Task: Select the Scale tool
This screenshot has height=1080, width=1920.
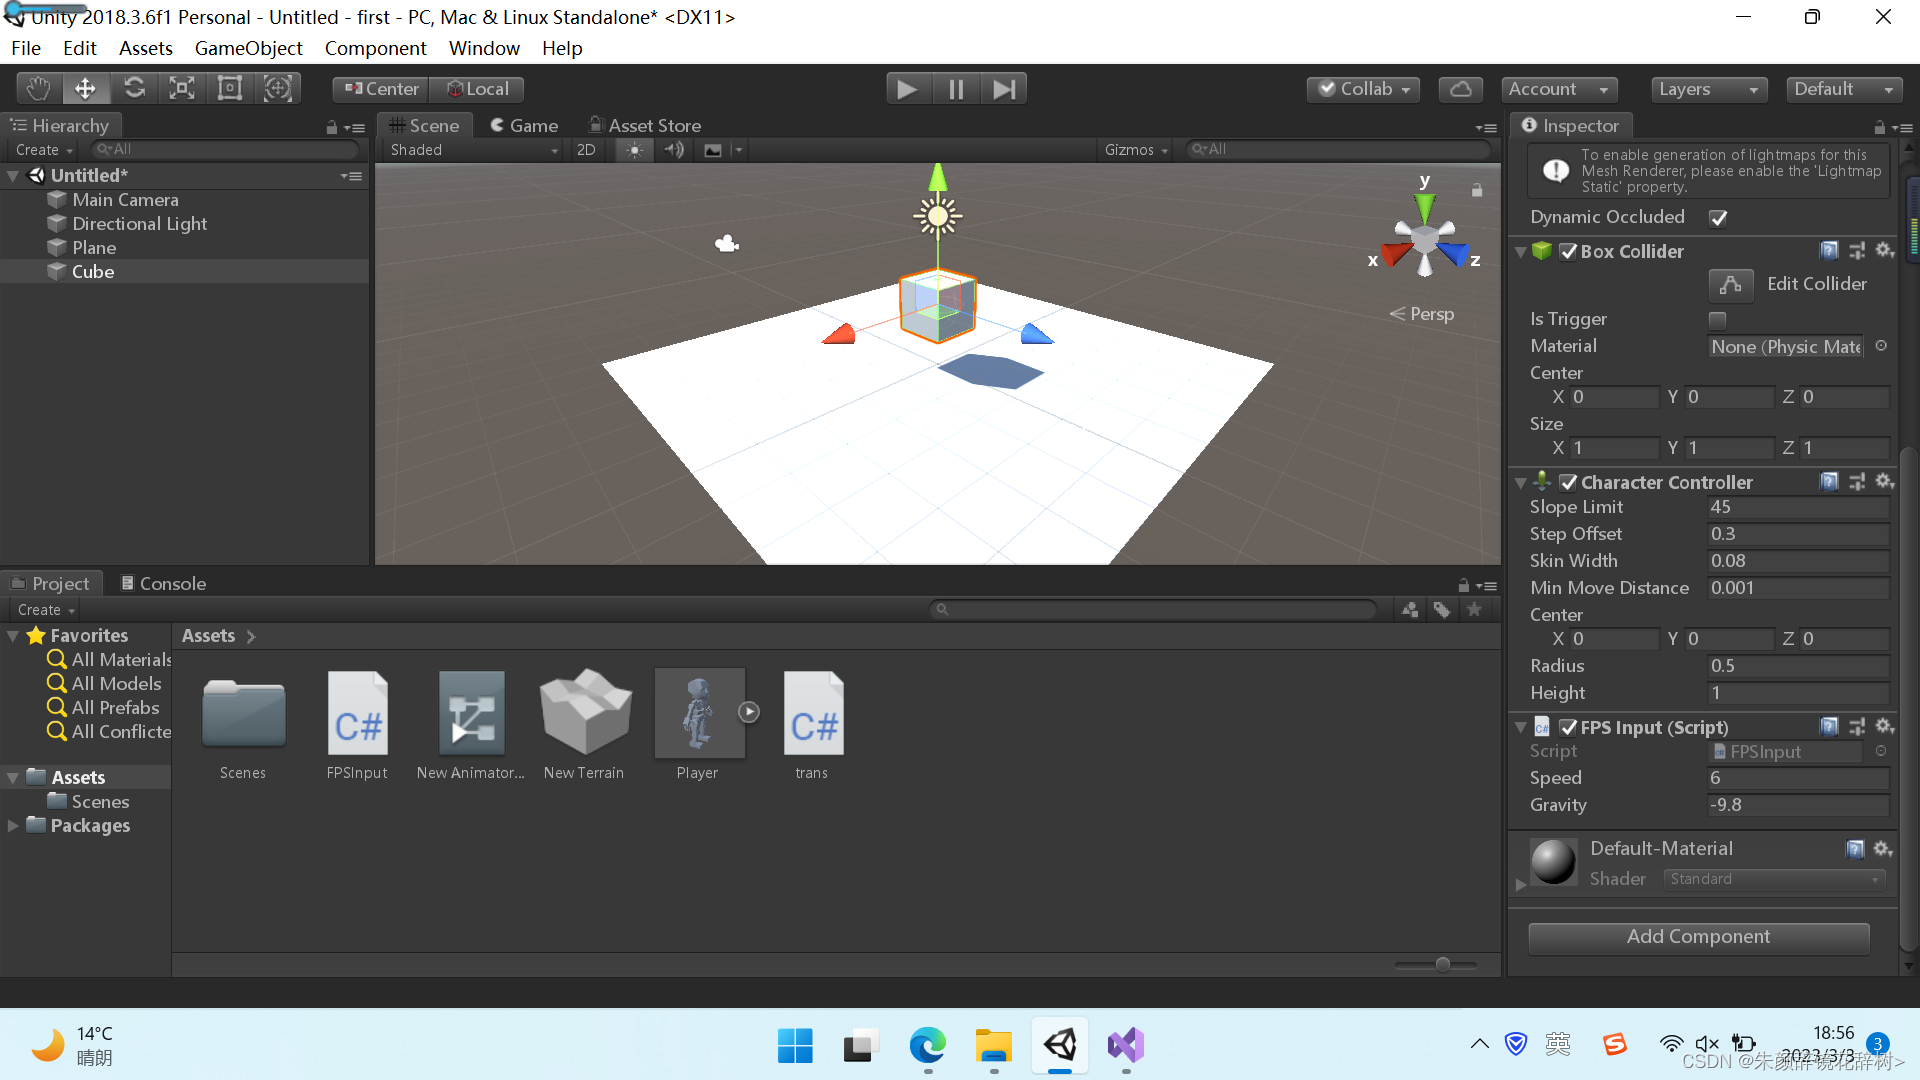Action: pos(182,89)
